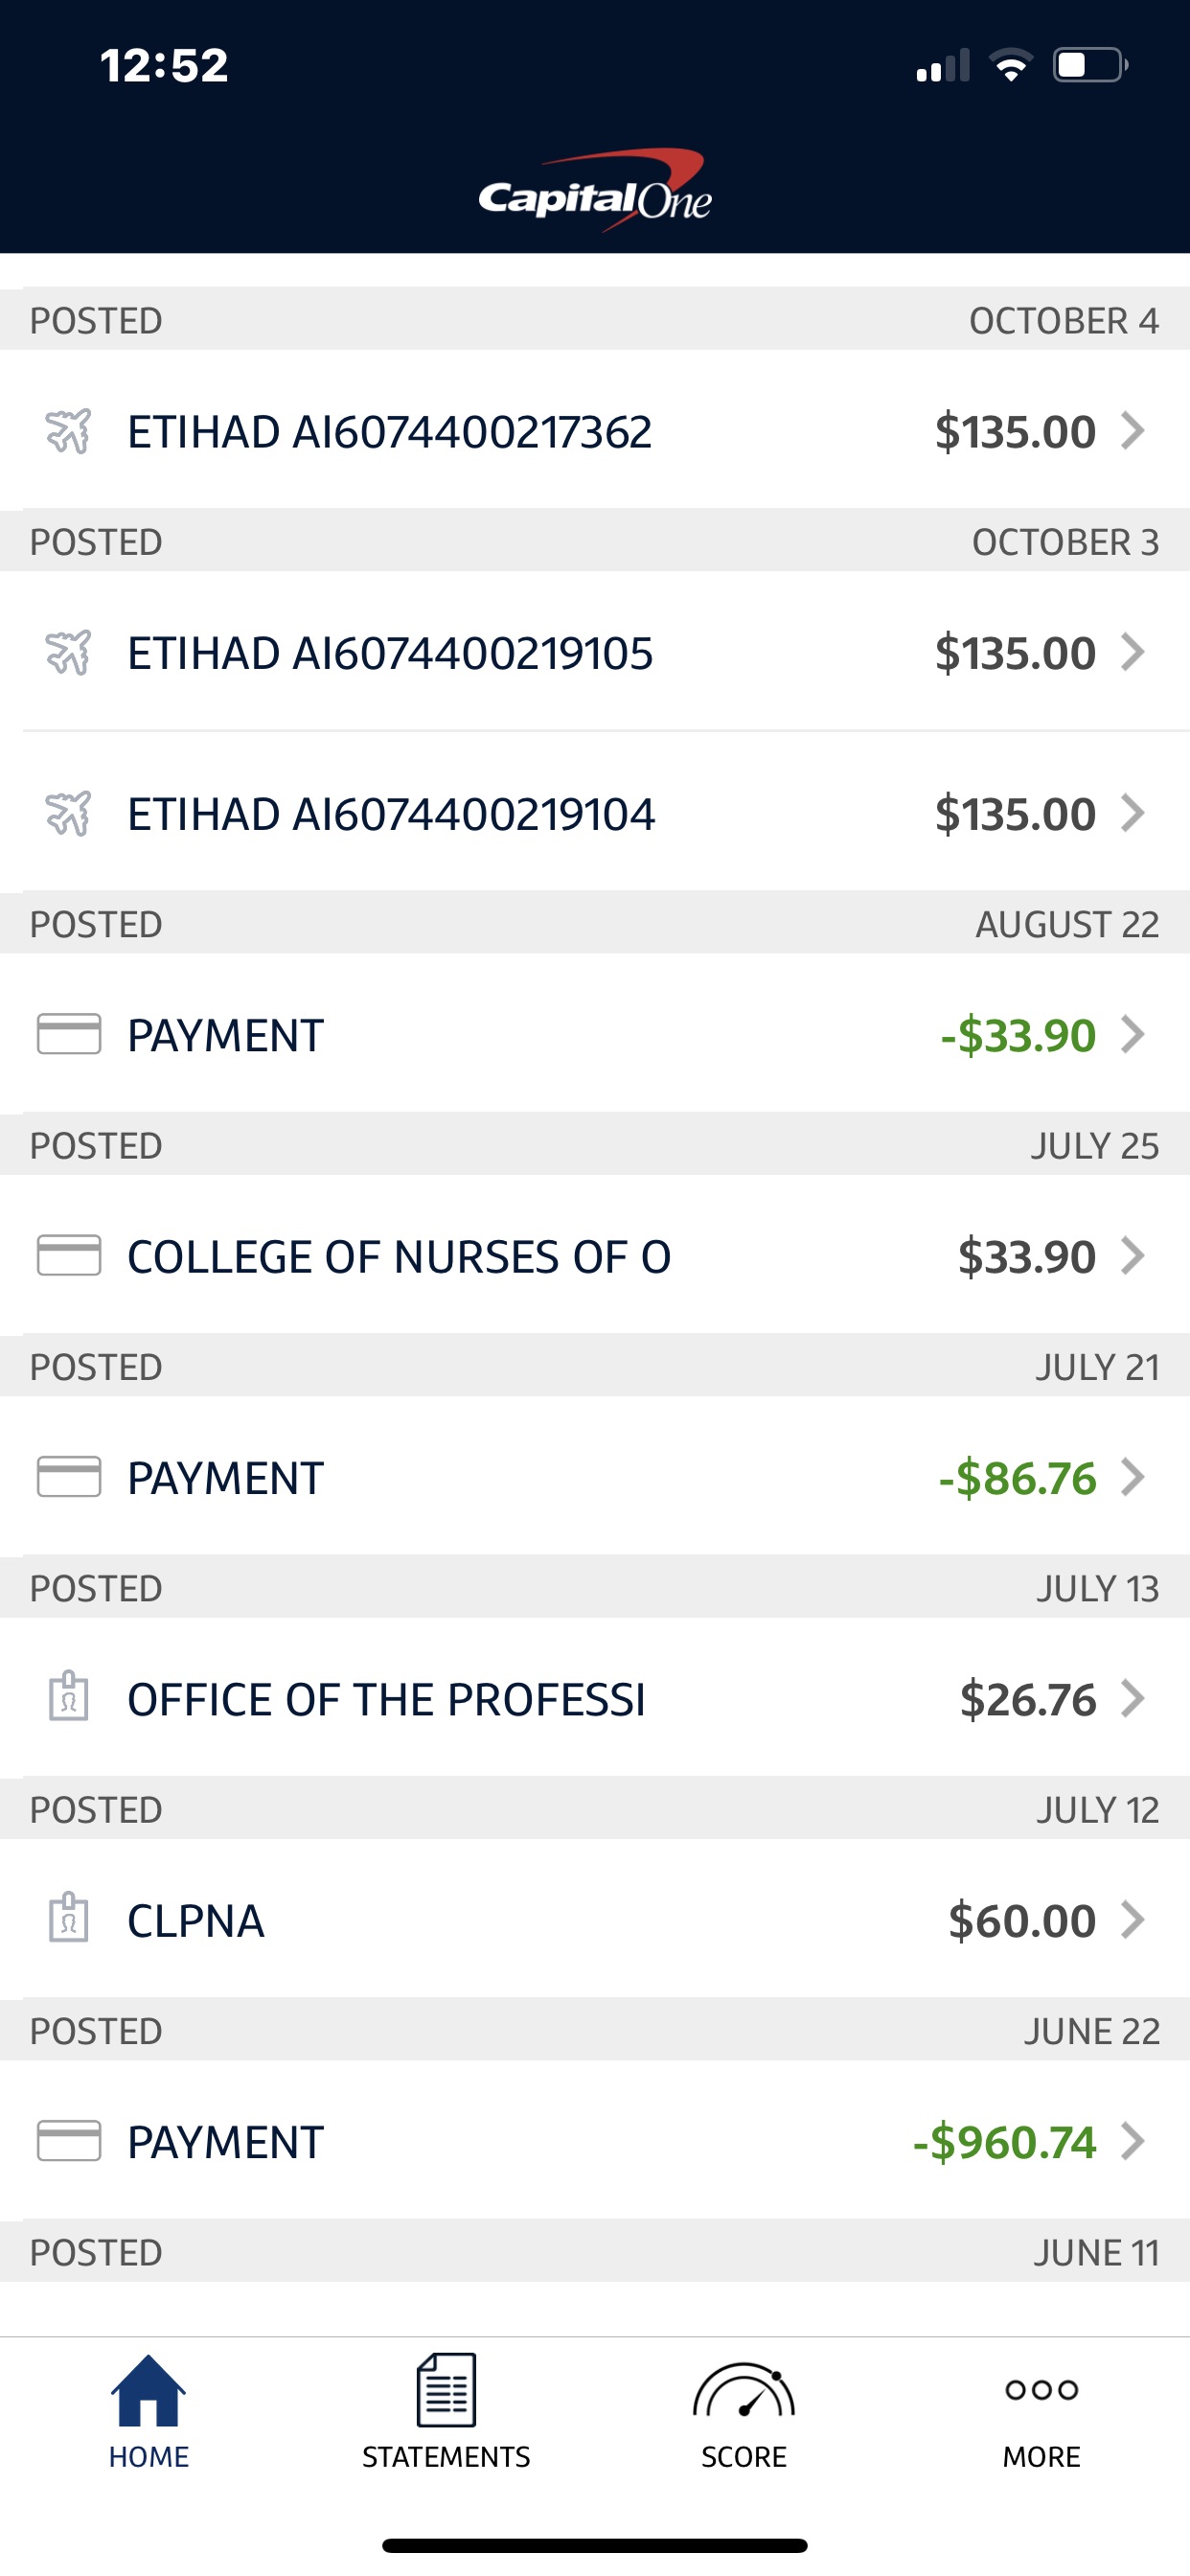The image size is (1190, 2576).
Task: Tap airplane icon for ETIHAD AI6074400217362
Action: click(68, 431)
